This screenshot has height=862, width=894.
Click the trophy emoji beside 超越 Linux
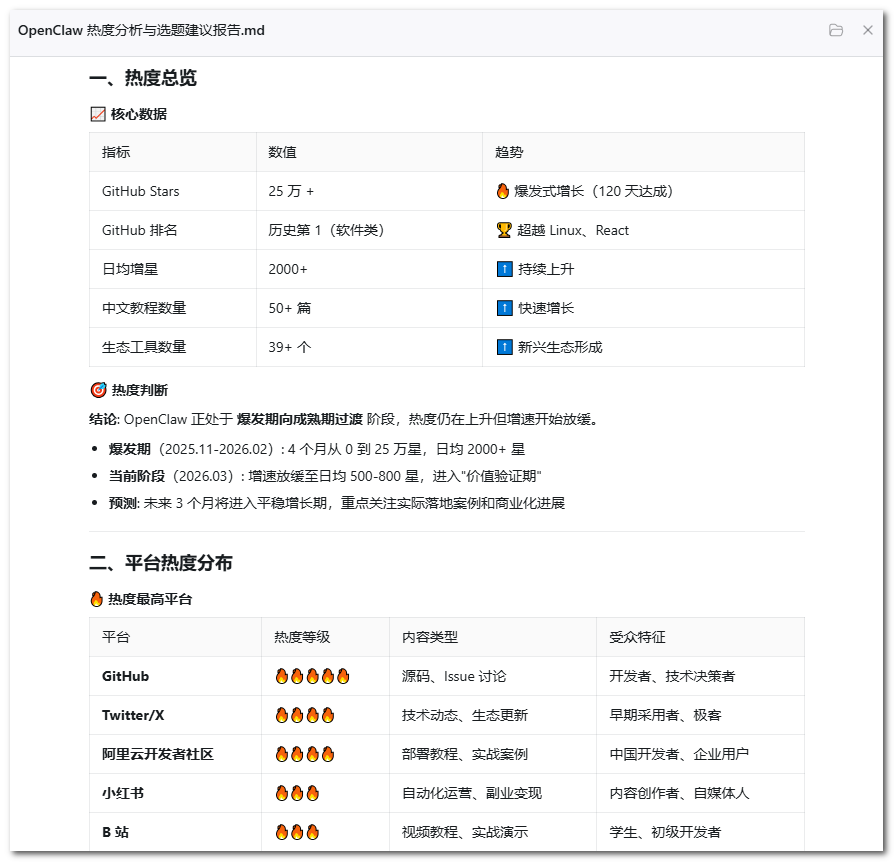click(x=504, y=230)
